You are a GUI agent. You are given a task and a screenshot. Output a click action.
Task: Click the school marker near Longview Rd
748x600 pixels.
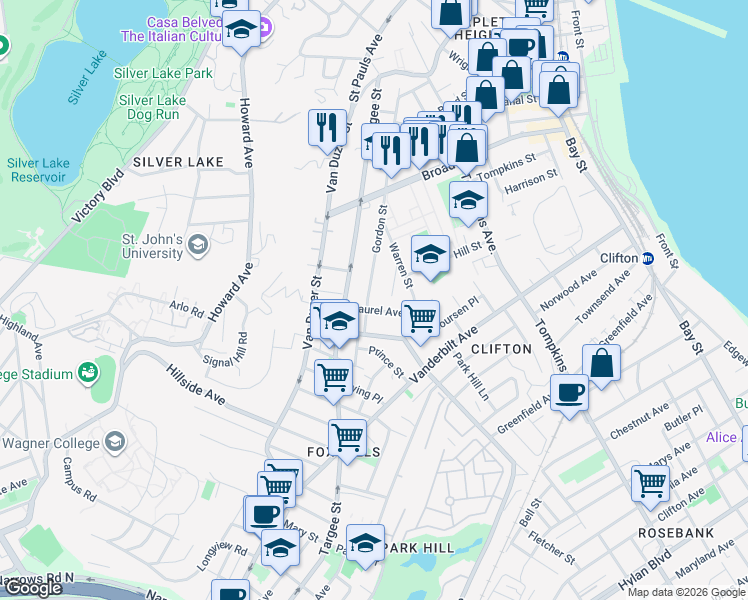click(x=280, y=548)
